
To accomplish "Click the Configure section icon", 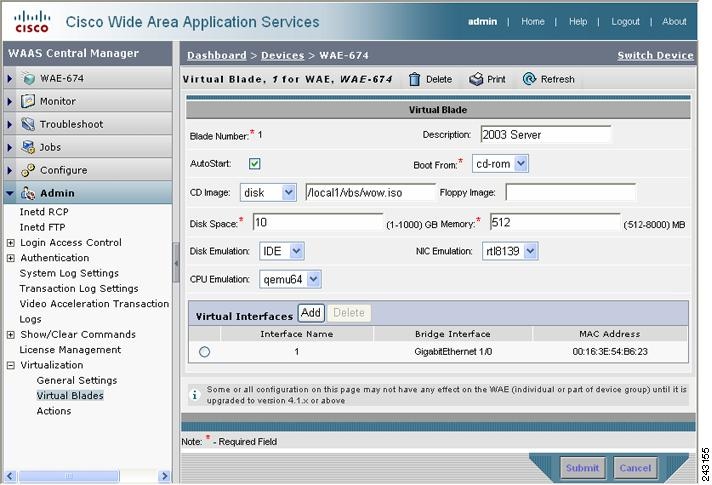I will tap(28, 170).
